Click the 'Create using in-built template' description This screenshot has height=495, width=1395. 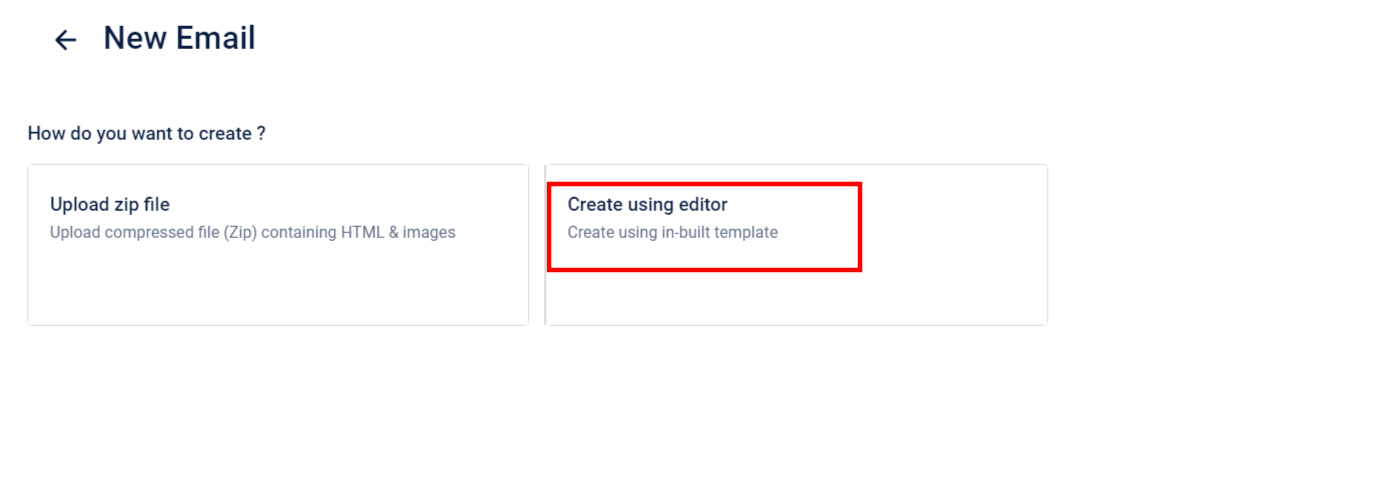point(672,232)
